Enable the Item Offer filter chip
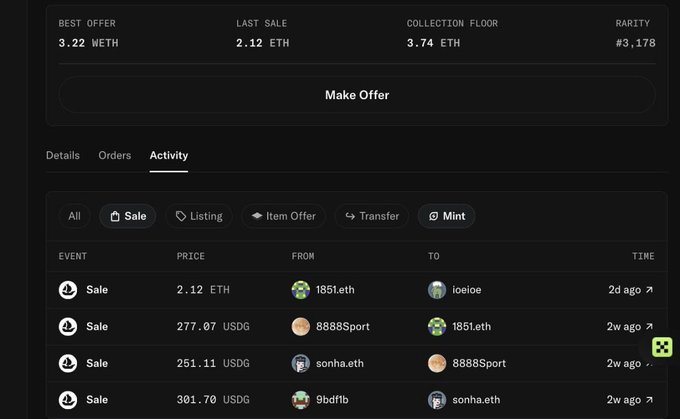The height and width of the screenshot is (419, 680). (x=284, y=216)
